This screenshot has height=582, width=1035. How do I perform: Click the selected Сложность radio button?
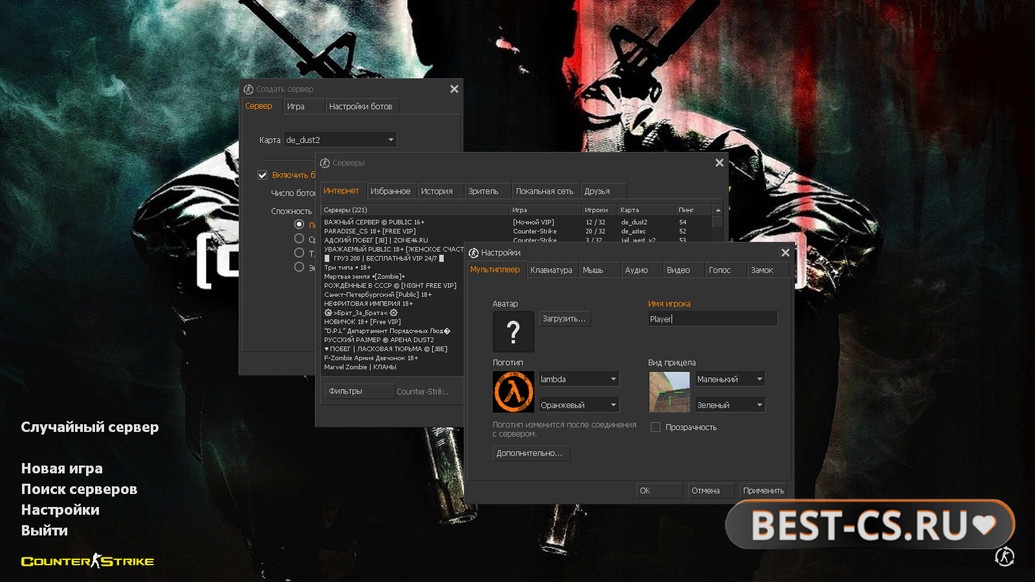pyautogui.click(x=299, y=224)
